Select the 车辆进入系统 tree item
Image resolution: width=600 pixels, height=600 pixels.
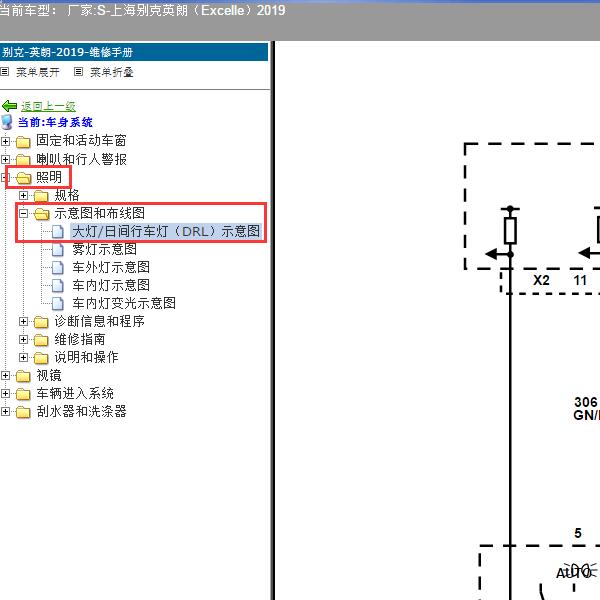tap(75, 393)
